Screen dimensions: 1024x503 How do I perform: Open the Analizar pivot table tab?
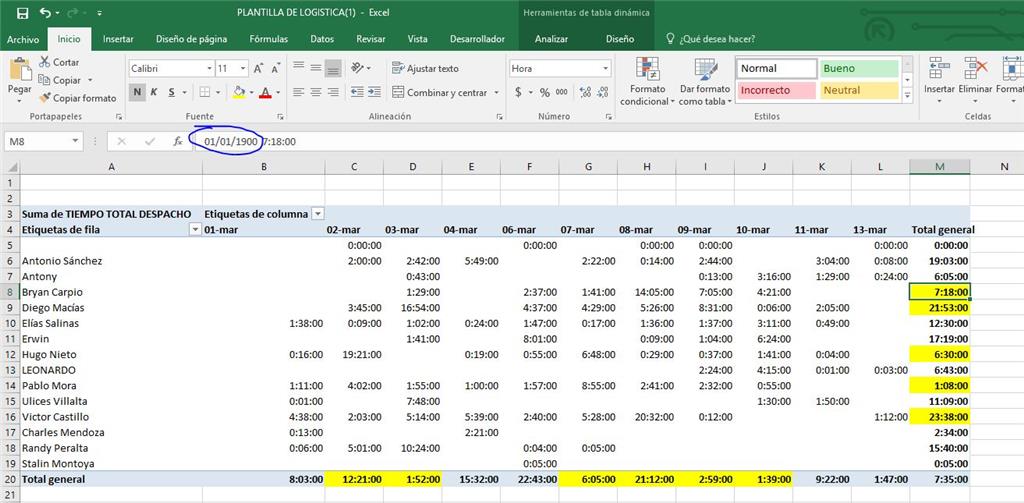551,39
